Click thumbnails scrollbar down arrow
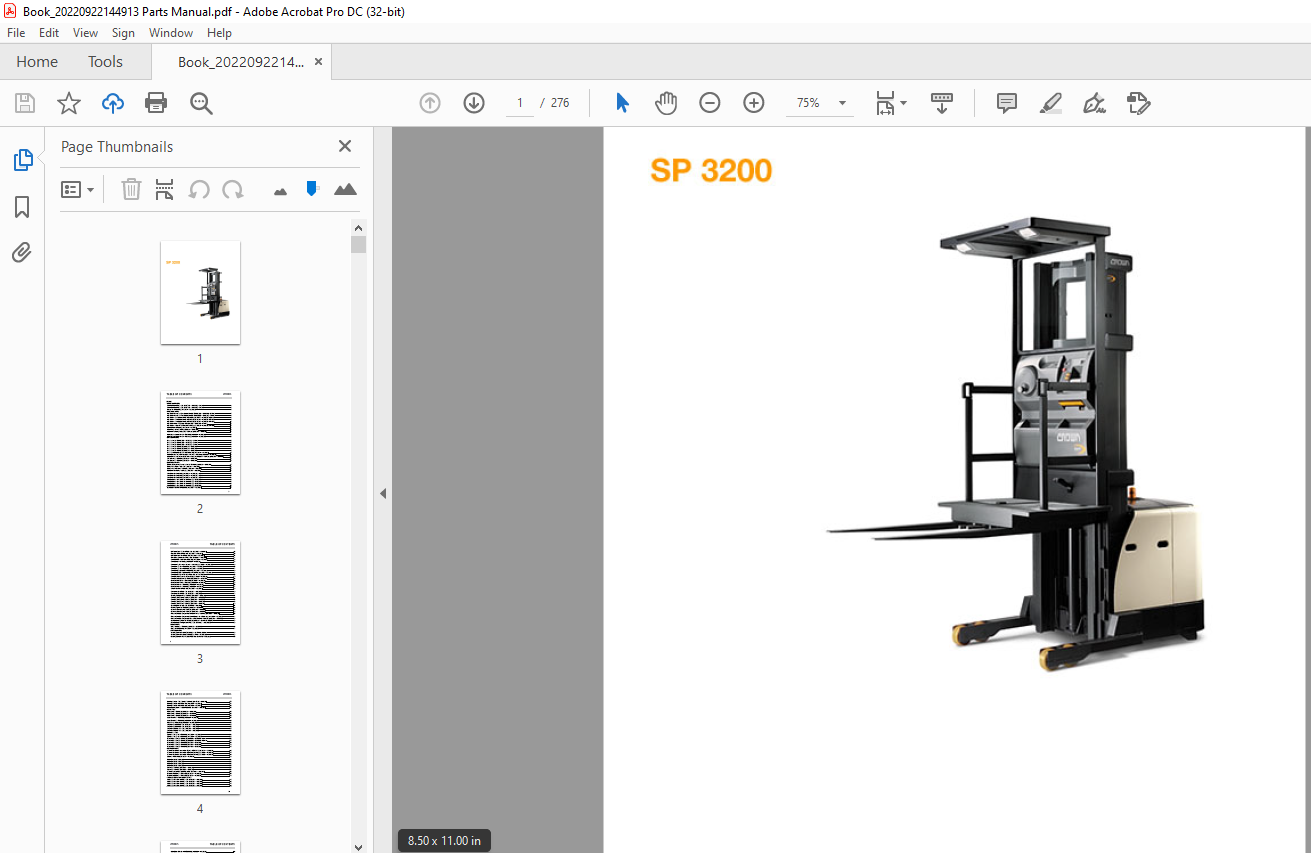This screenshot has height=853, width=1311. (358, 846)
